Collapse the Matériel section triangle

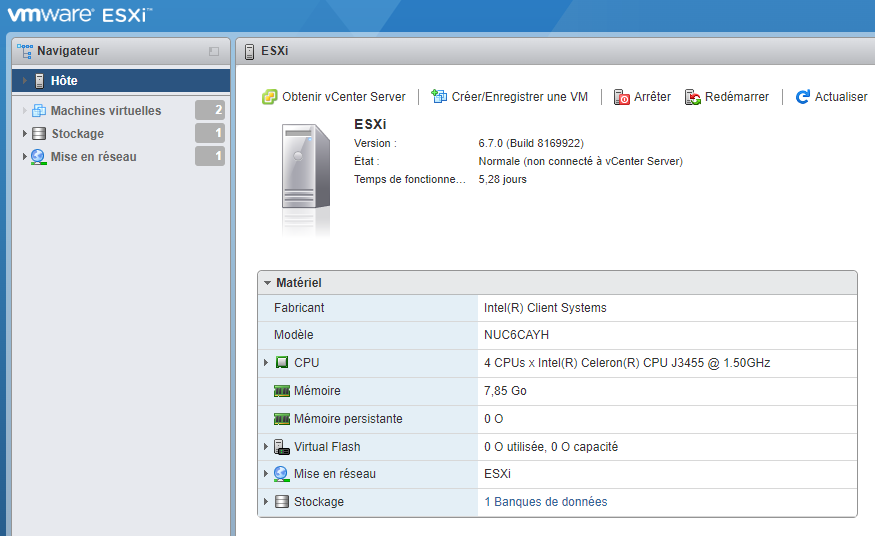point(268,283)
